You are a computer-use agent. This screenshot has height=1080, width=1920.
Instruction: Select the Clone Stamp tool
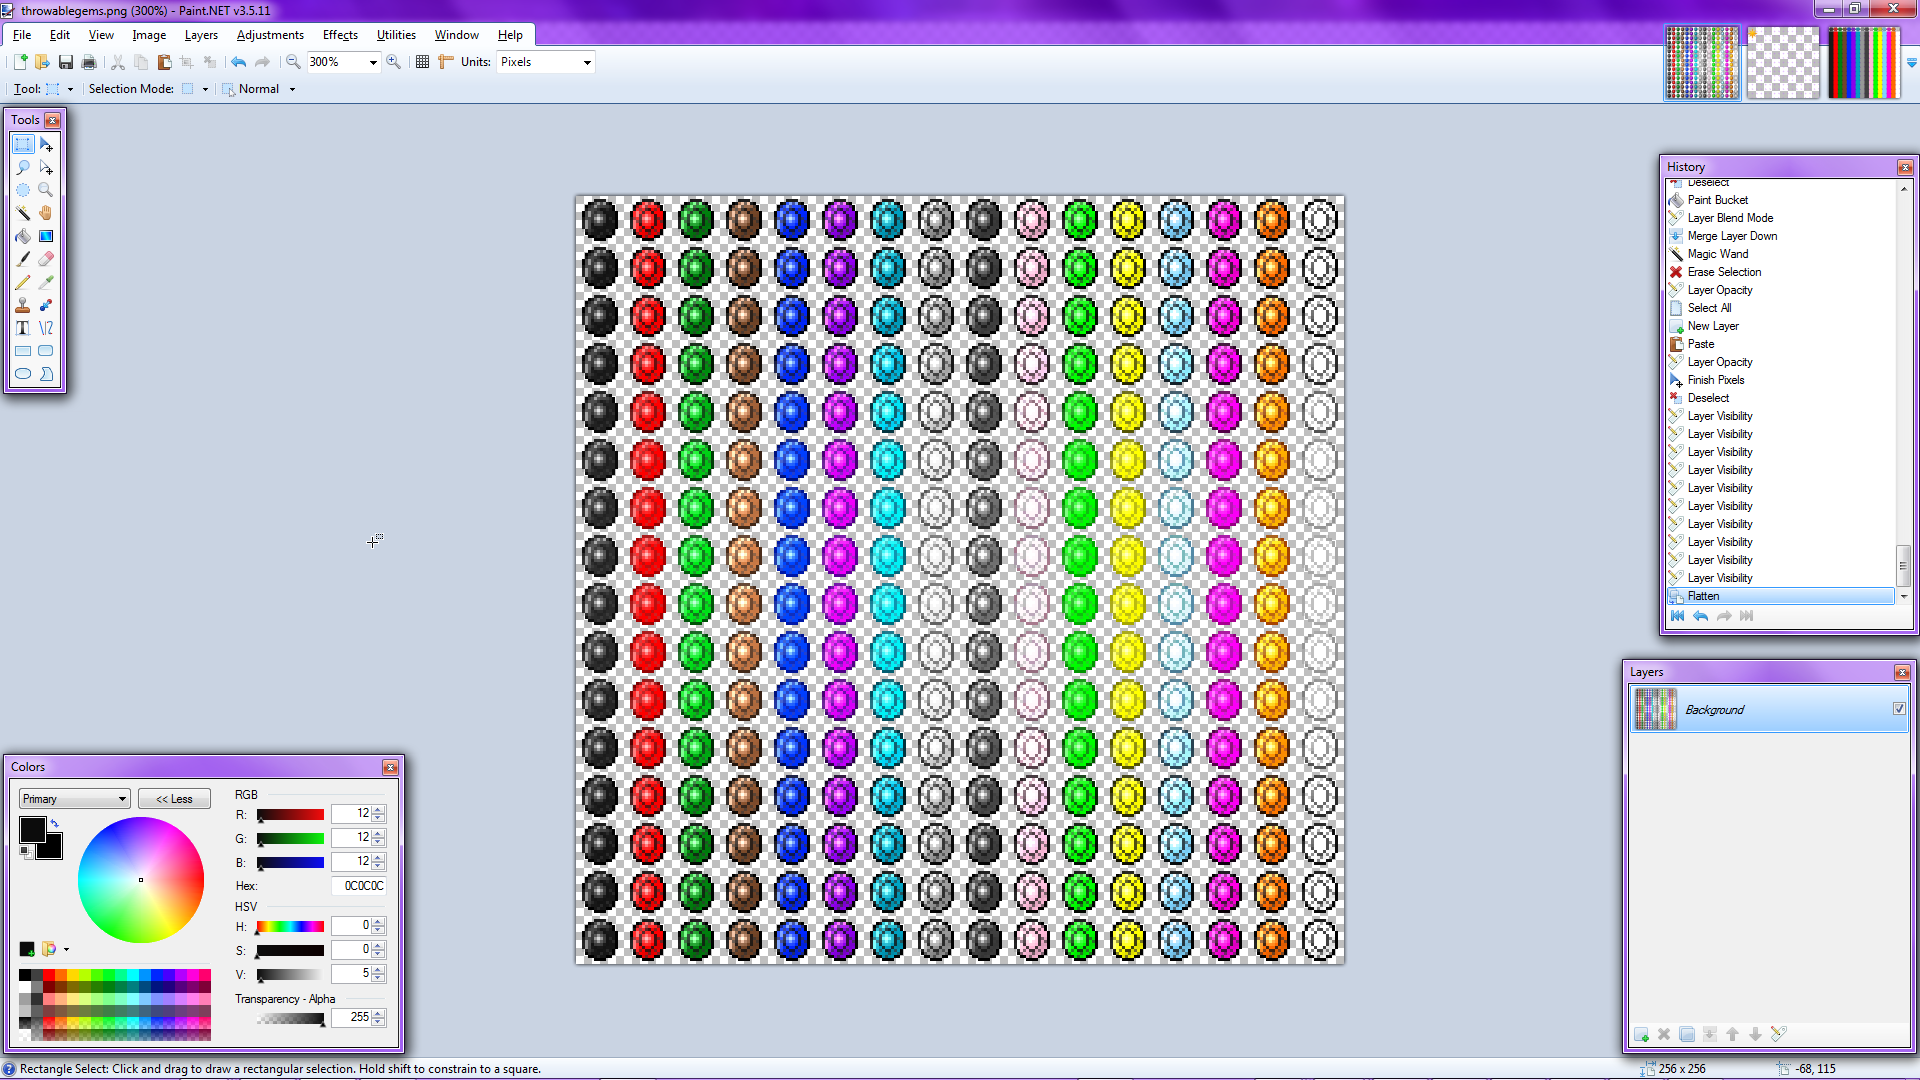(23, 305)
